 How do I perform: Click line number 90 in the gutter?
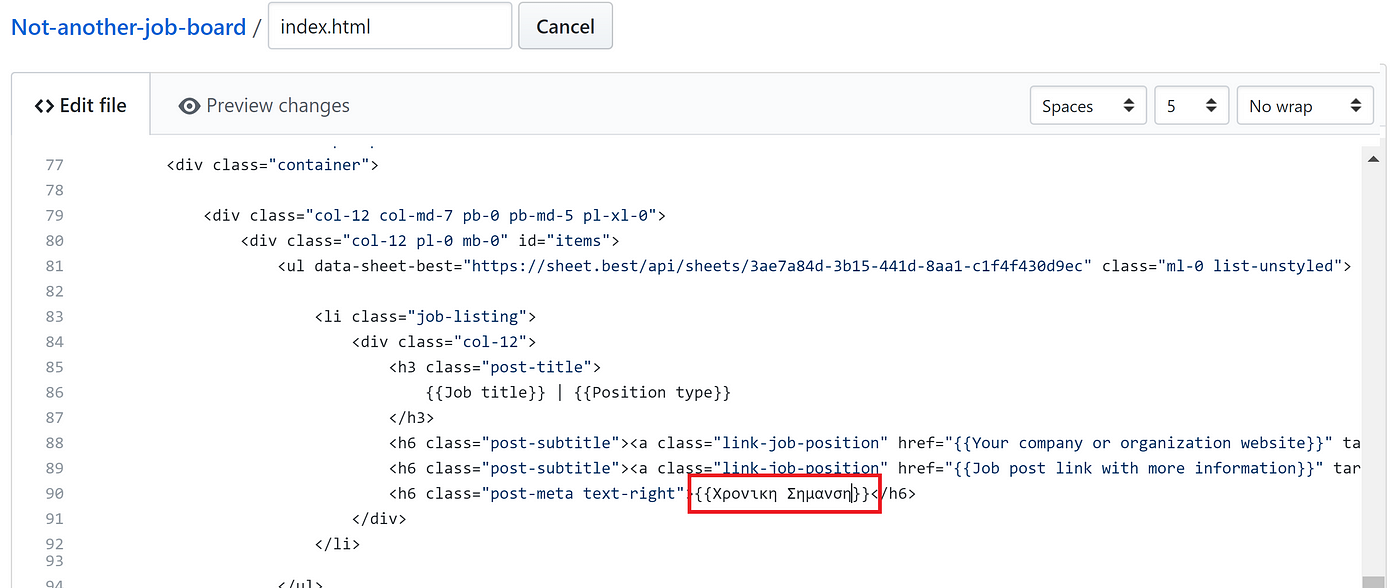(54, 493)
